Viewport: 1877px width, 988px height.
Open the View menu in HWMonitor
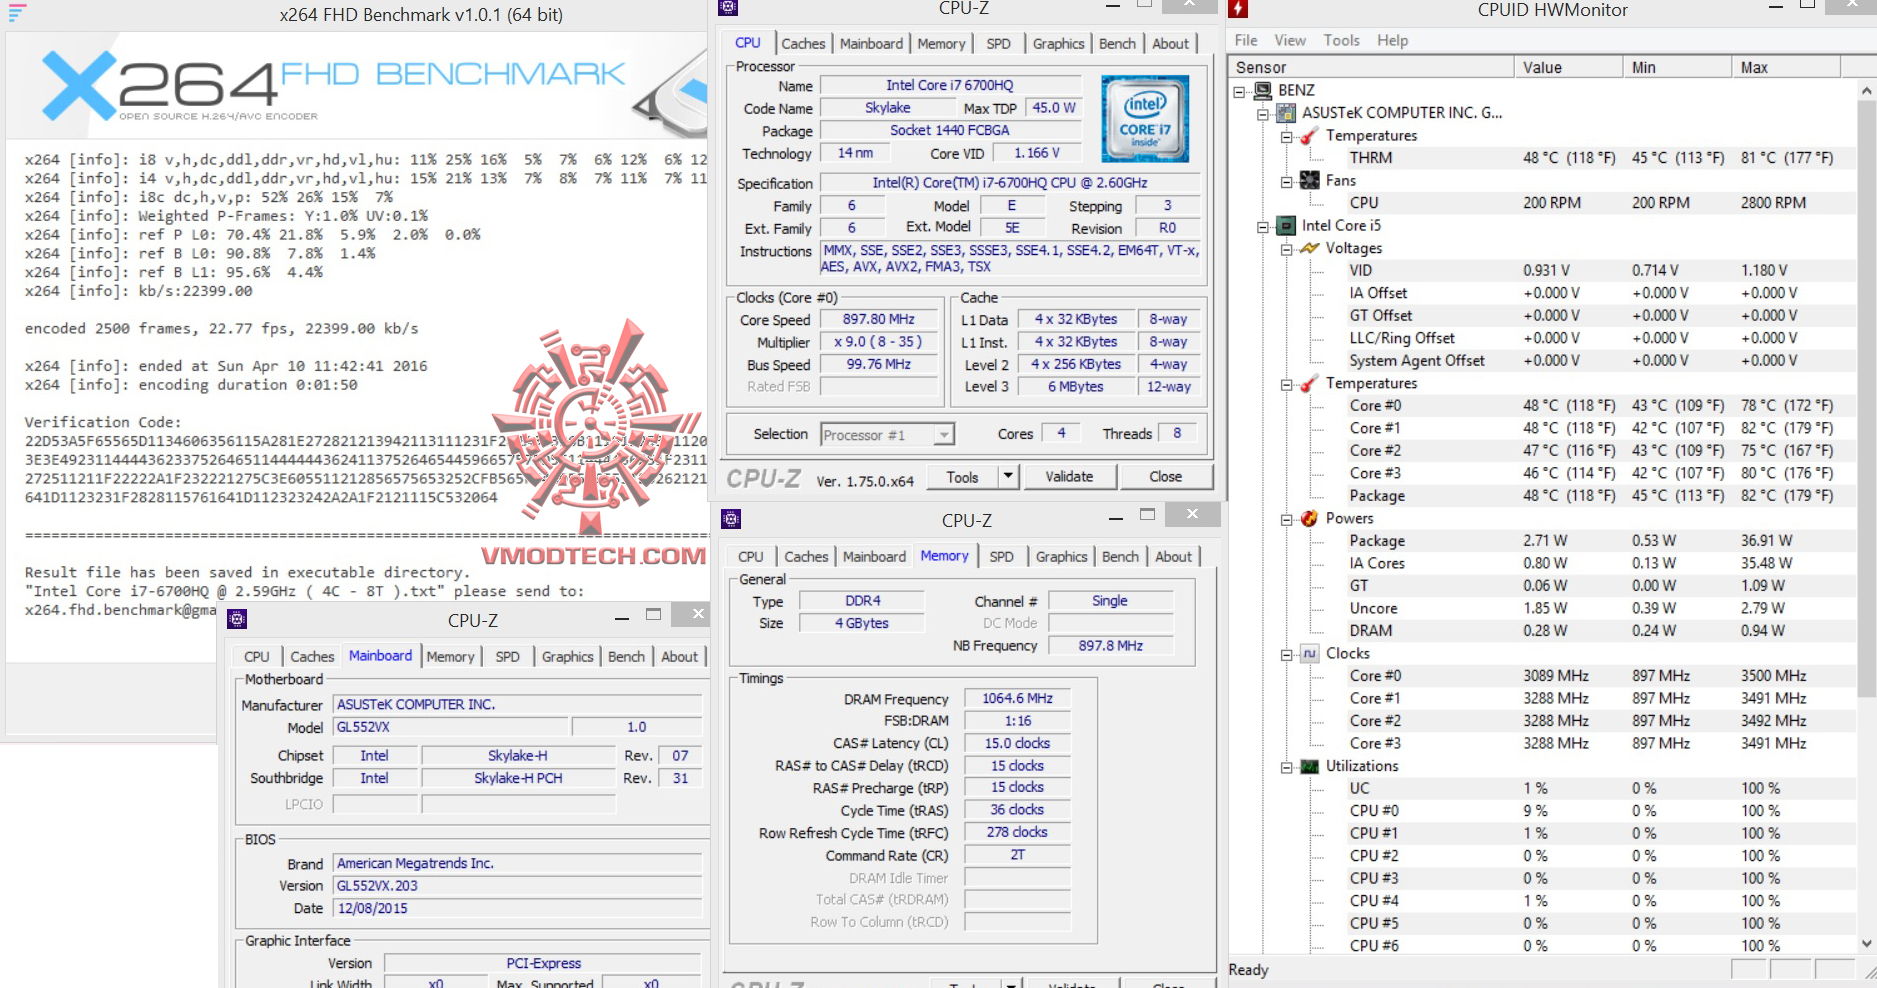[1290, 40]
